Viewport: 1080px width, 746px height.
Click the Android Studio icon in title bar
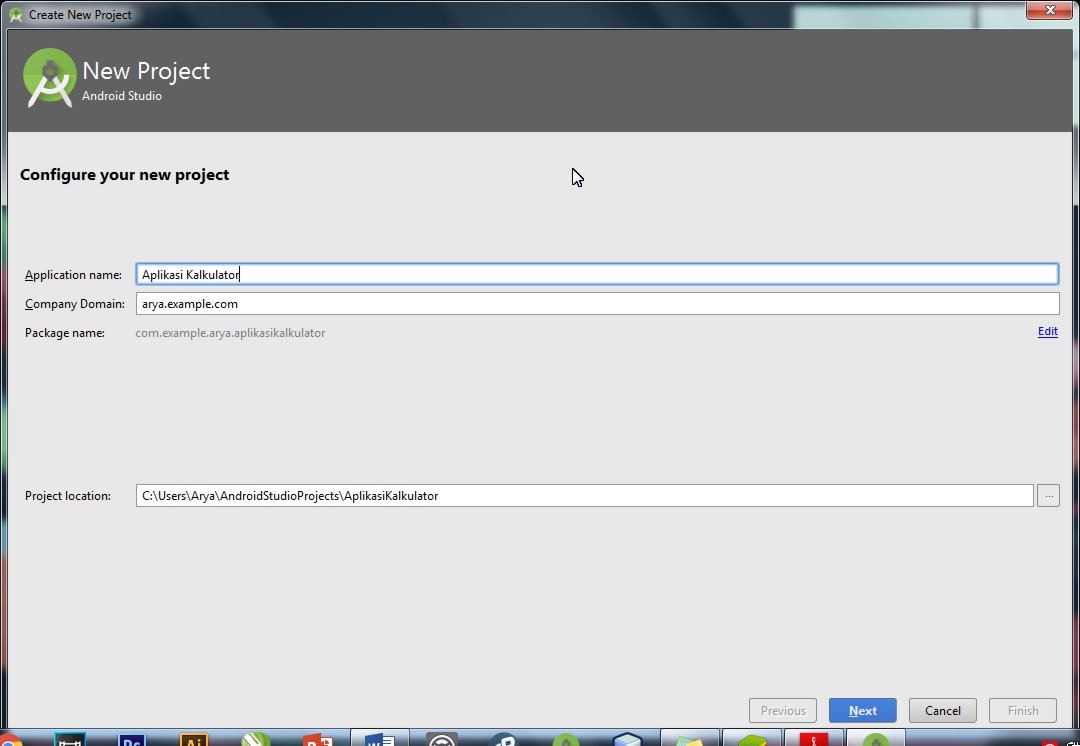tap(16, 14)
